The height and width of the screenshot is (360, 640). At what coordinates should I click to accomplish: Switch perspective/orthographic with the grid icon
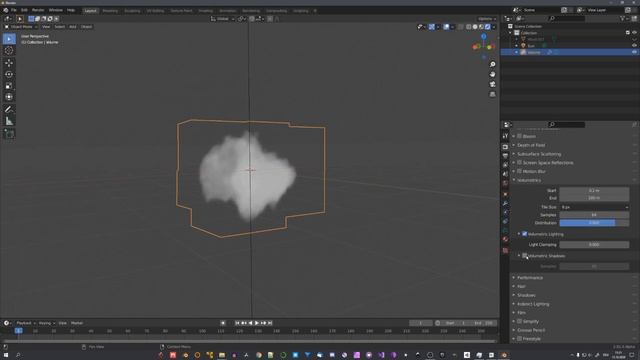point(493,94)
